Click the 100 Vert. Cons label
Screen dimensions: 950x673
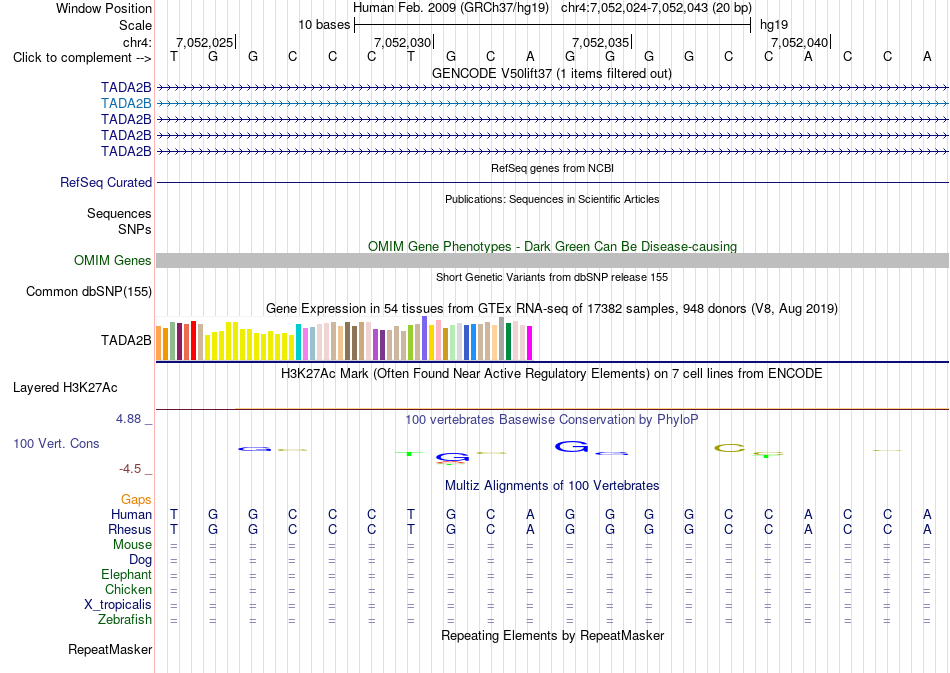click(x=56, y=443)
